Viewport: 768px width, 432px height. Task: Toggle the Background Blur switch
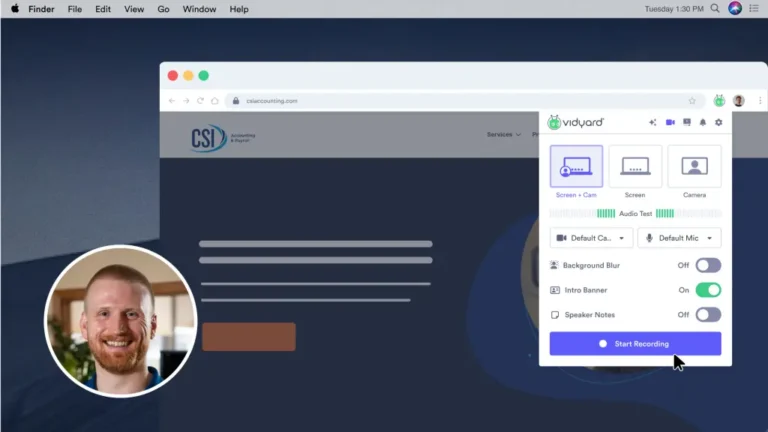708,265
